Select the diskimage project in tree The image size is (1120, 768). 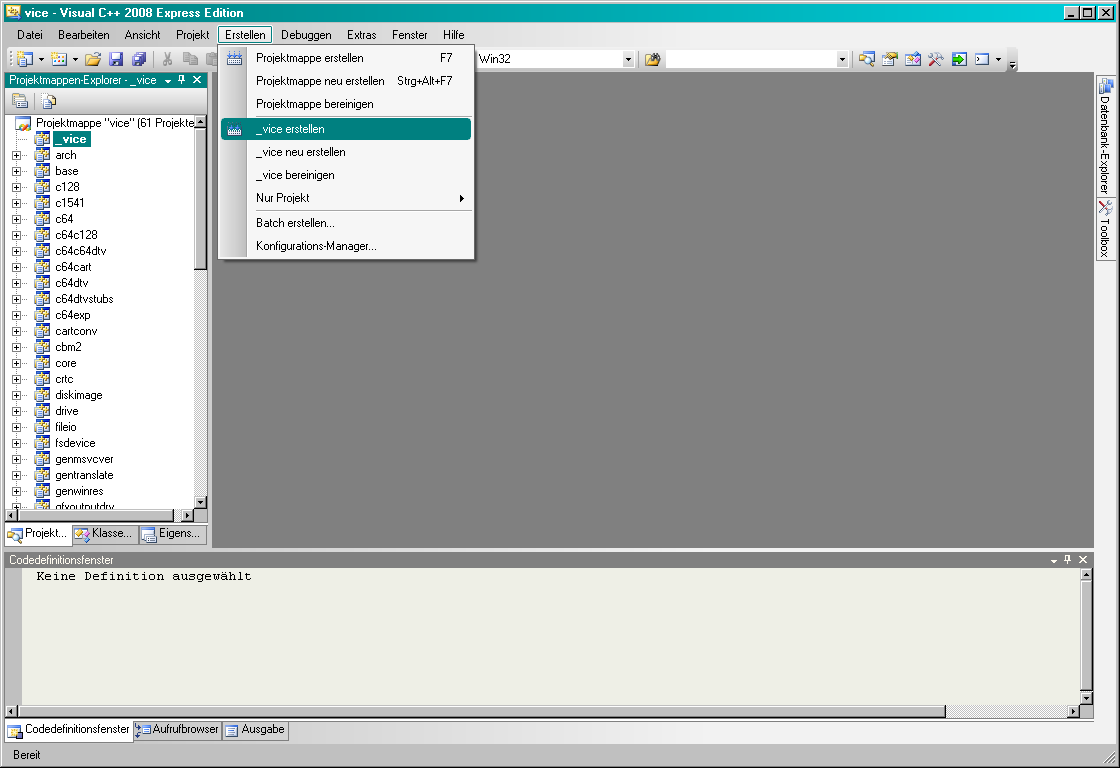[79, 395]
